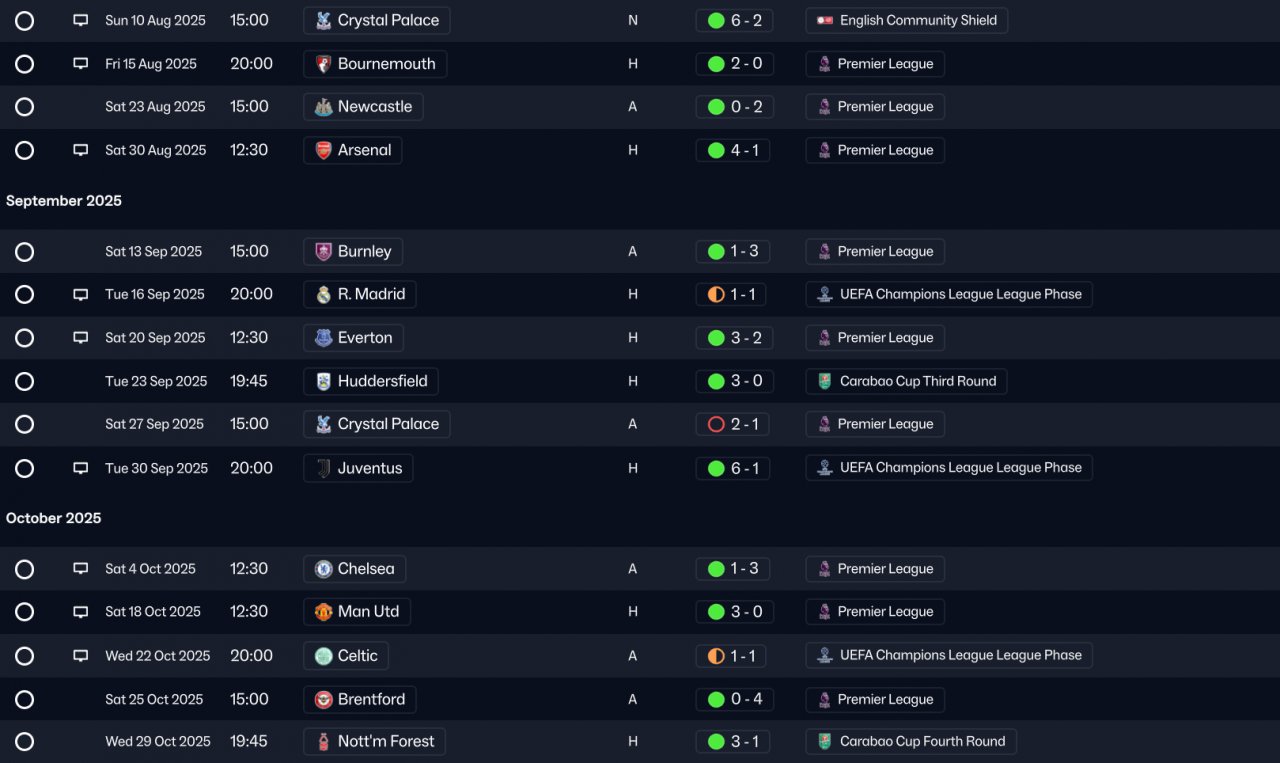Click the Man Utd crest icon
This screenshot has width=1280, height=763.
tap(323, 612)
